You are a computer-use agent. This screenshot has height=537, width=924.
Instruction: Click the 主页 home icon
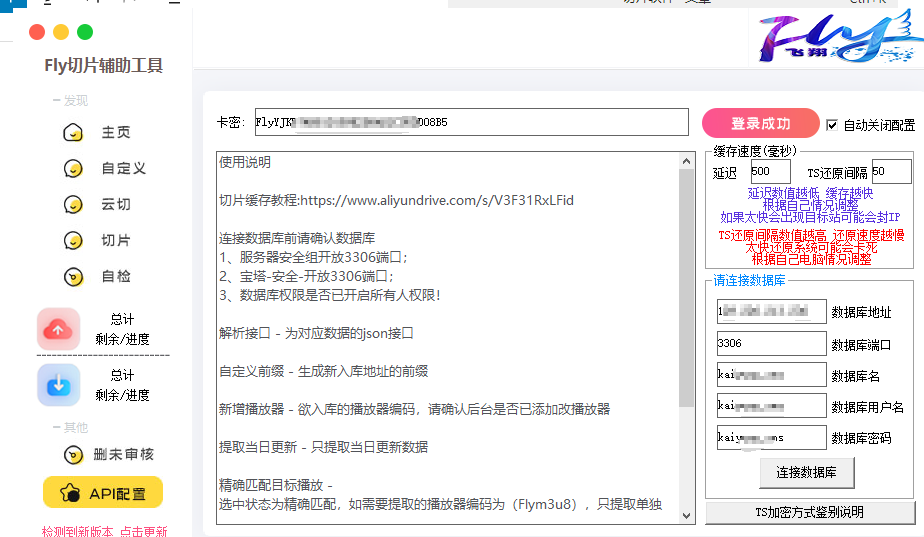coord(73,133)
